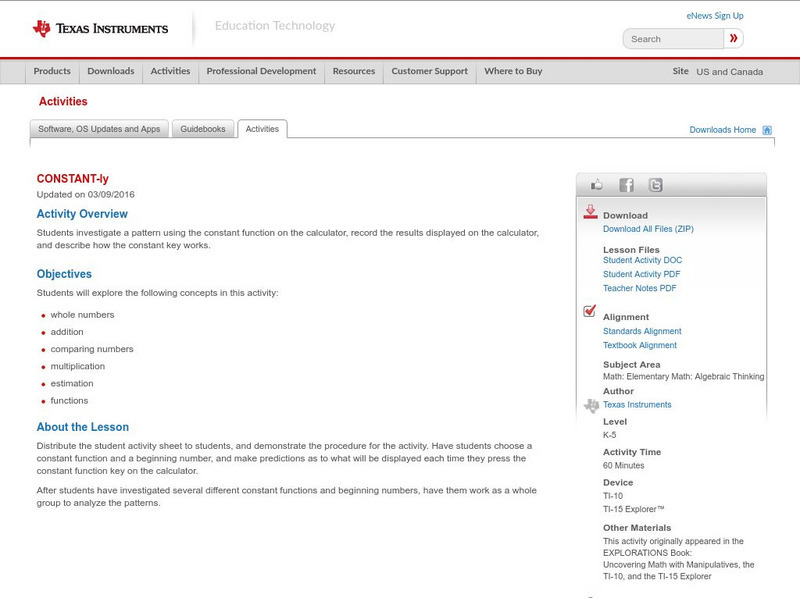Download All Files as ZIP
The height and width of the screenshot is (598, 800).
(648, 227)
